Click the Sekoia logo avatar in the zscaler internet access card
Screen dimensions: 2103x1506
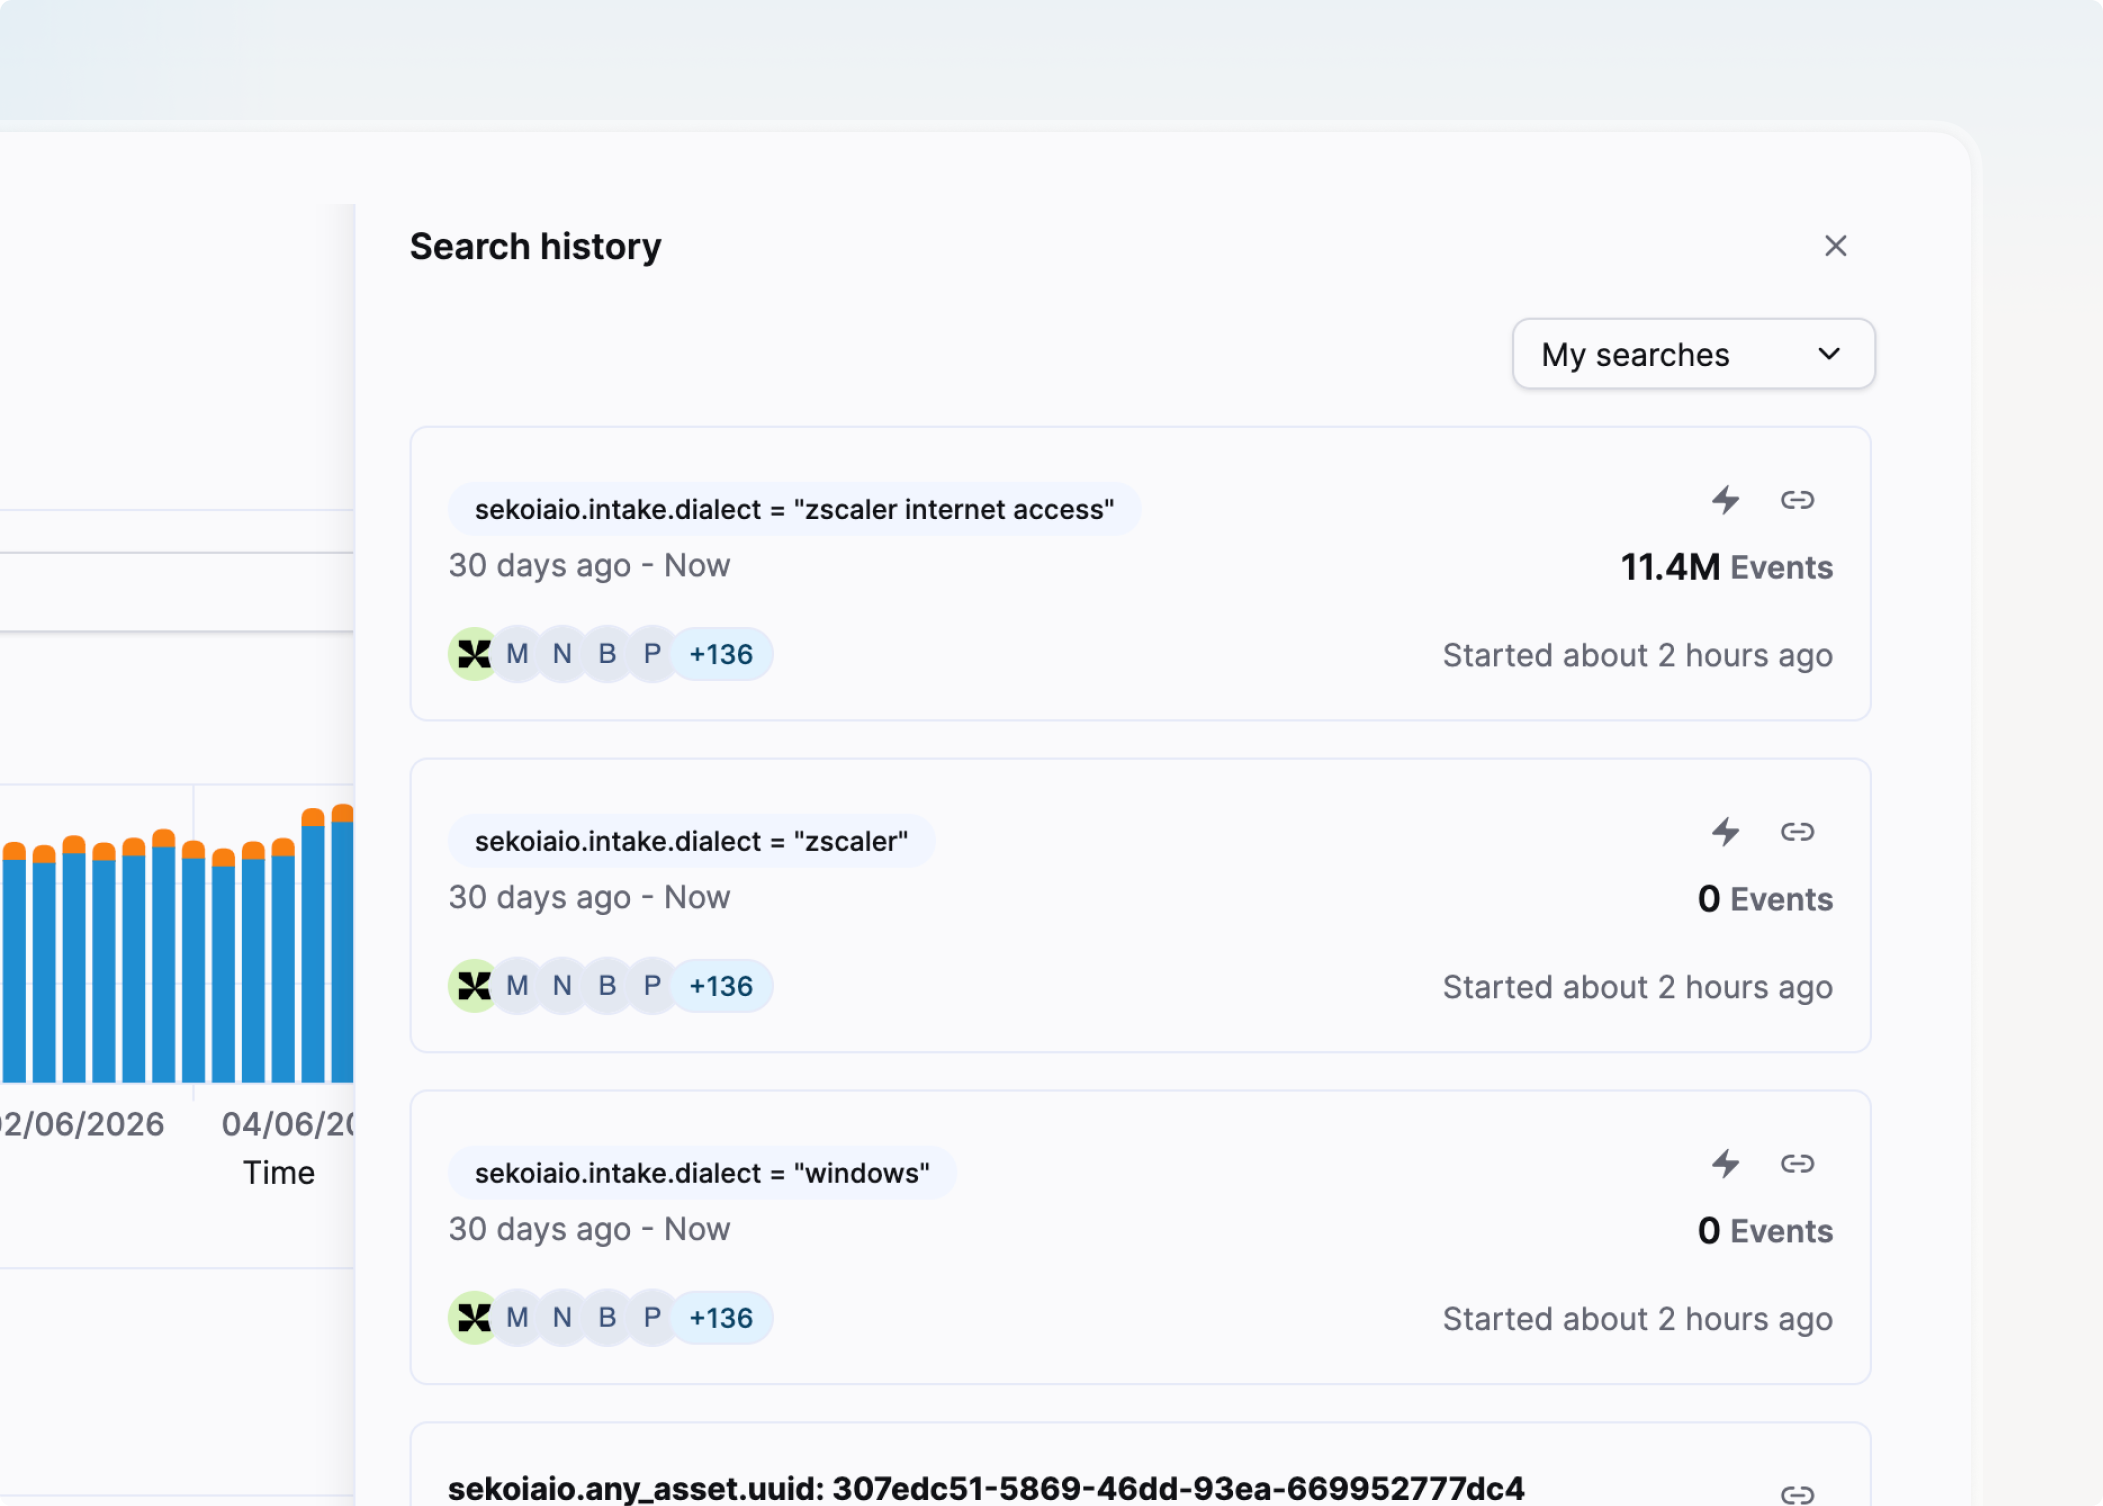[x=474, y=654]
